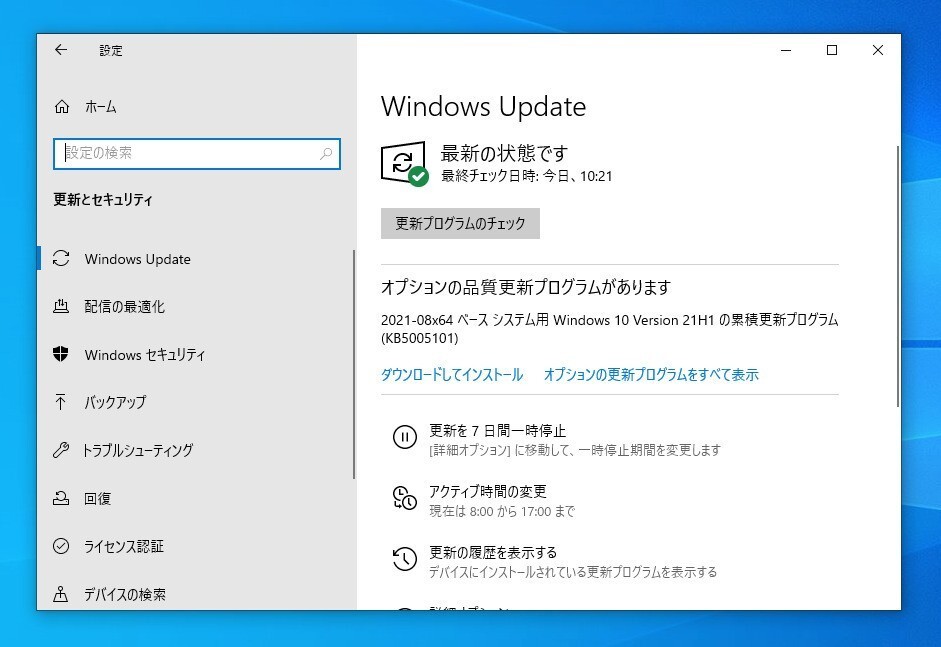The width and height of the screenshot is (941, 647).
Task: Click the トラブルシューティング wrench icon
Action: [x=61, y=450]
